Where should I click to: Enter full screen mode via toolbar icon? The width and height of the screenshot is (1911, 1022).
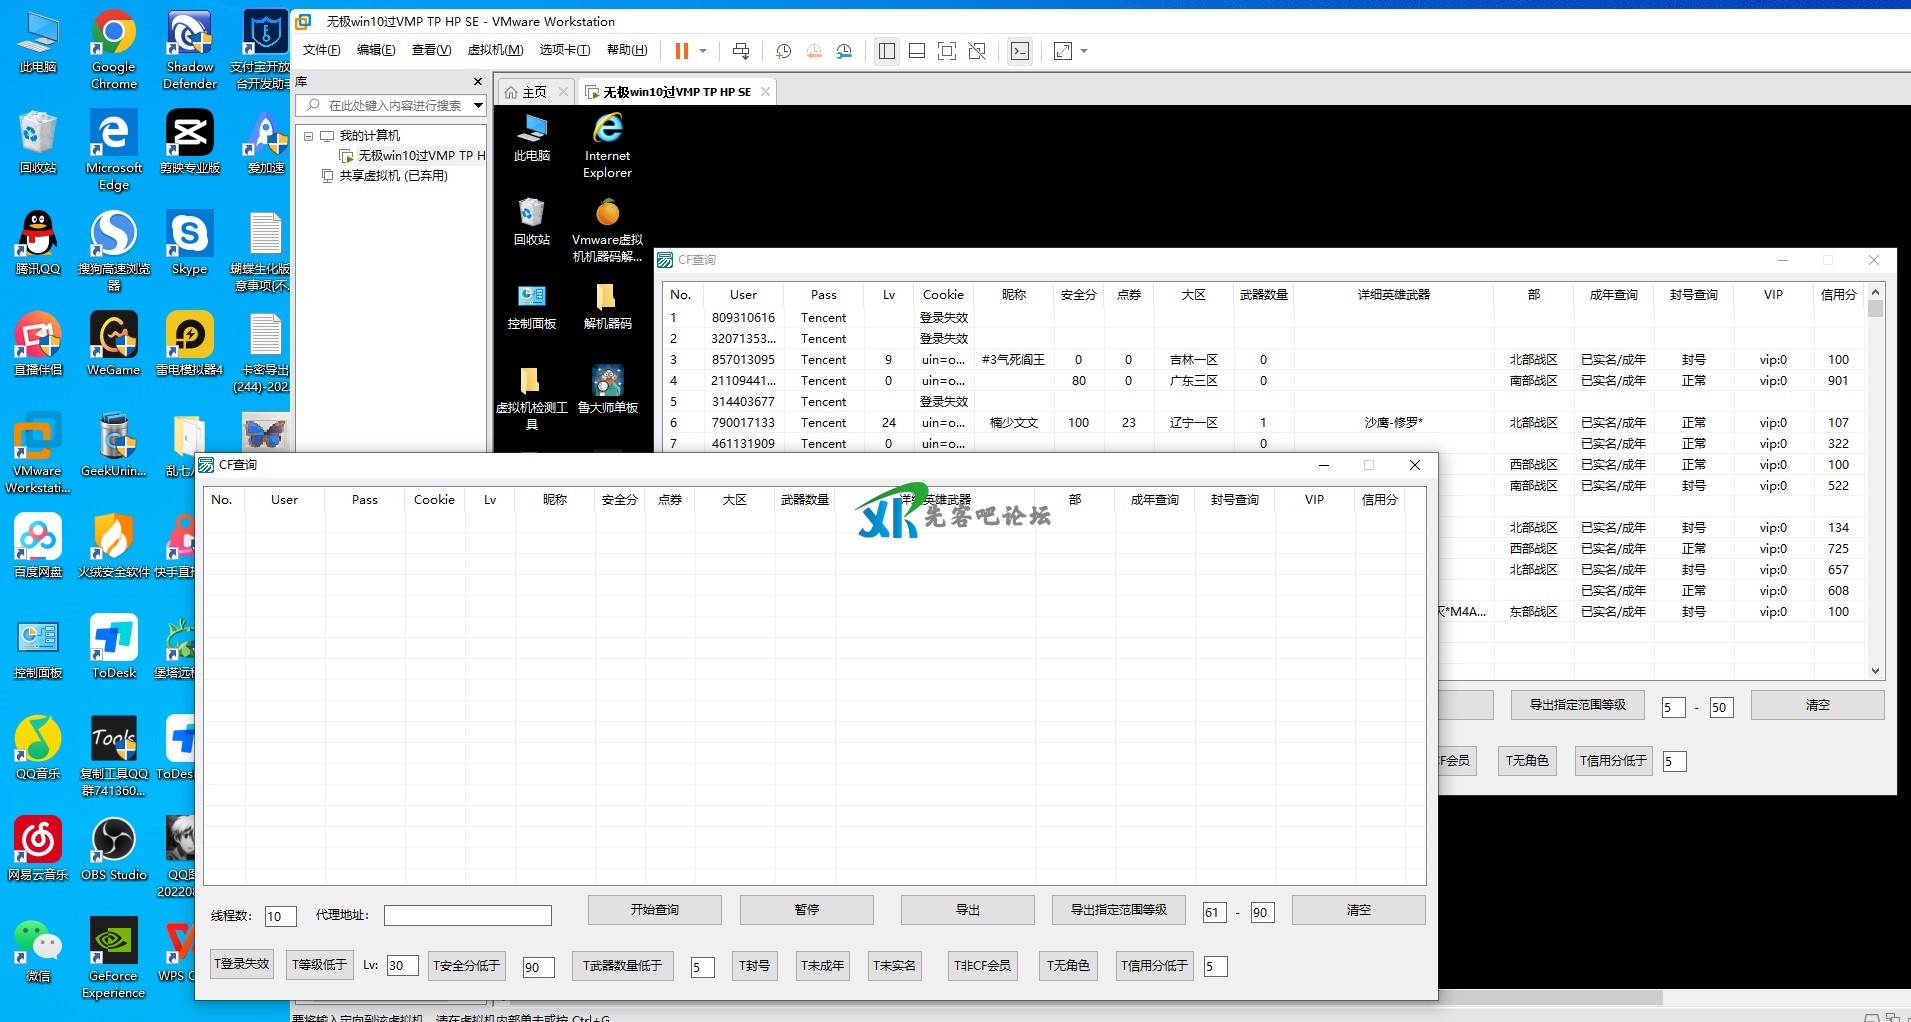pos(947,51)
